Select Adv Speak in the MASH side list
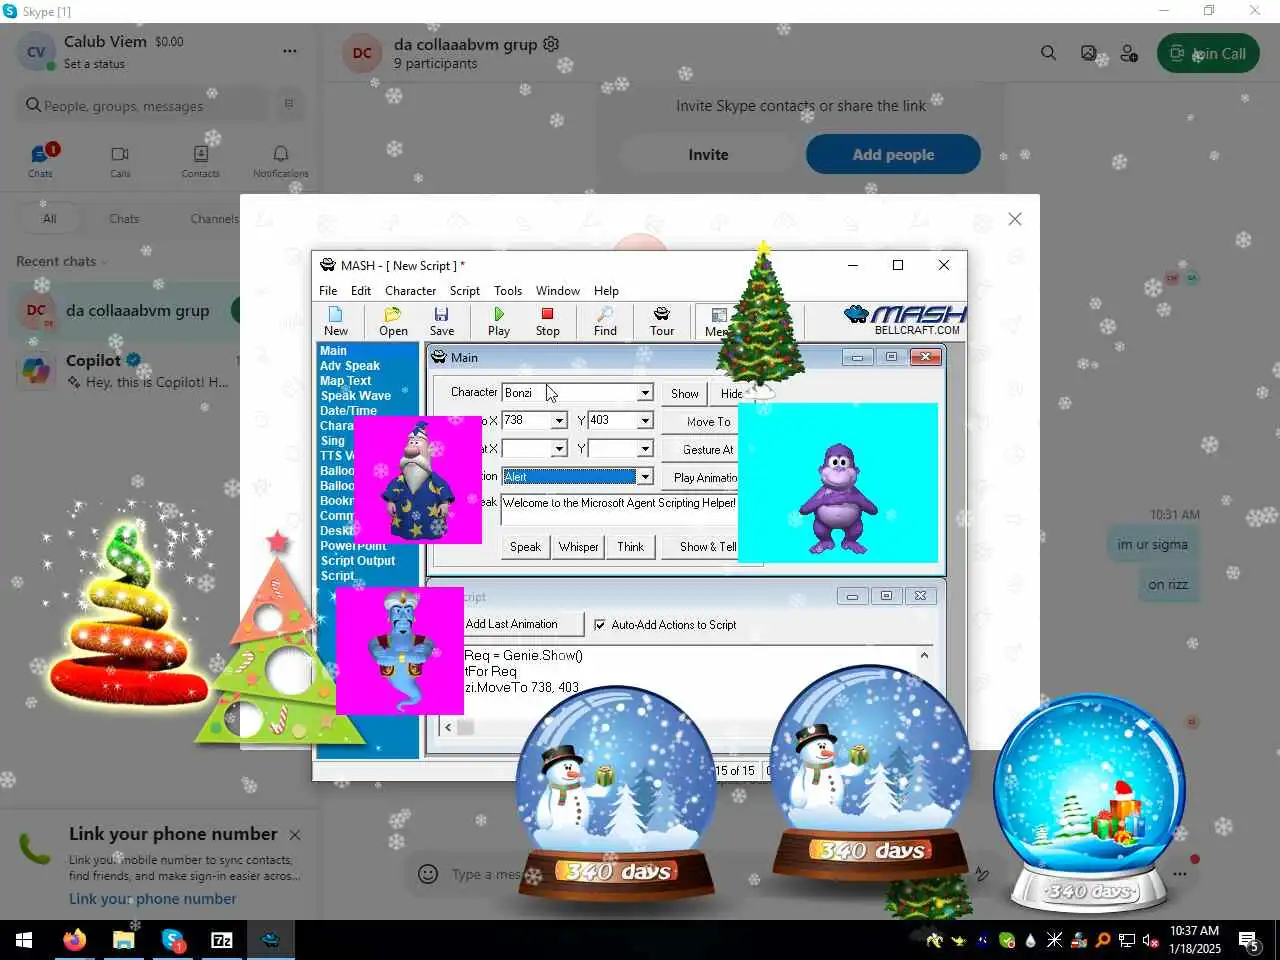Viewport: 1280px width, 960px height. click(349, 366)
